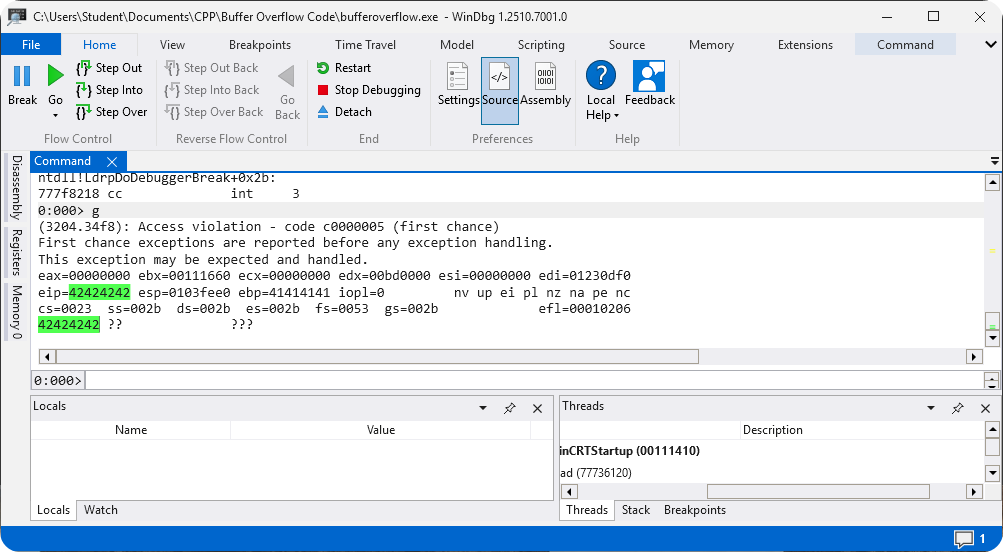
Task: Click the command output horizontal scrollbar
Action: (x=400, y=357)
